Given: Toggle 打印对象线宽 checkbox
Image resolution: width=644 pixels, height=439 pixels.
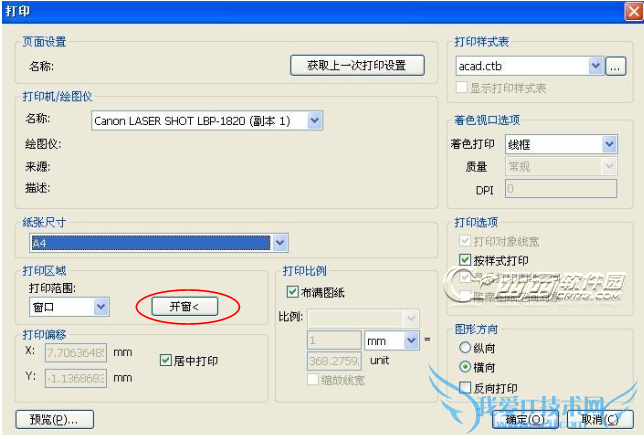Looking at the screenshot, I should [x=465, y=241].
